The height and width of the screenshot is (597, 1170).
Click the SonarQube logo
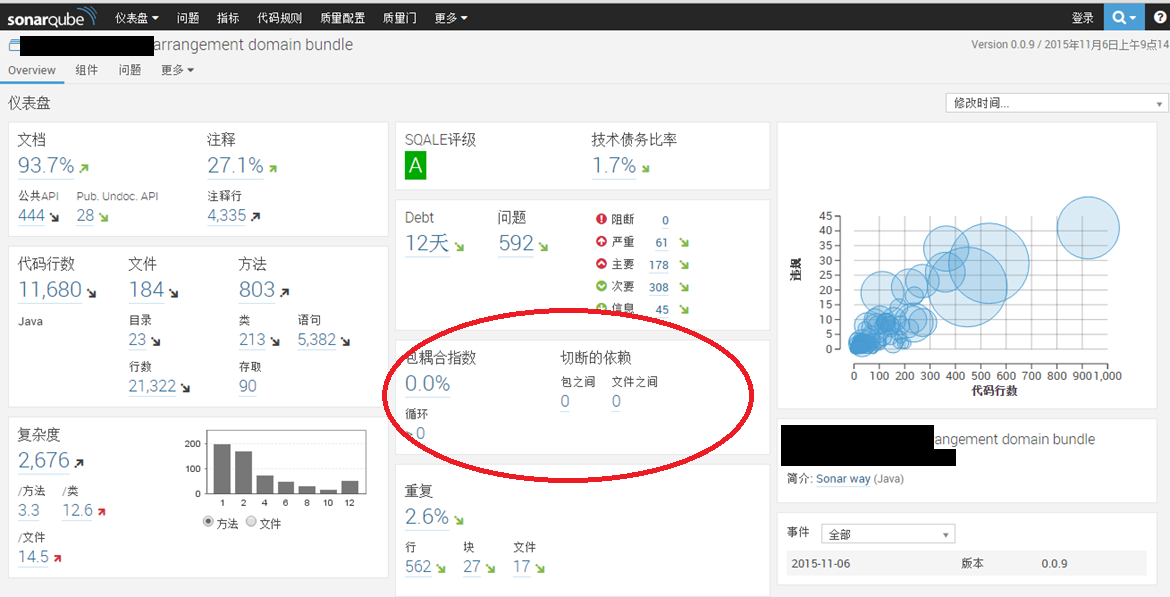point(52,17)
